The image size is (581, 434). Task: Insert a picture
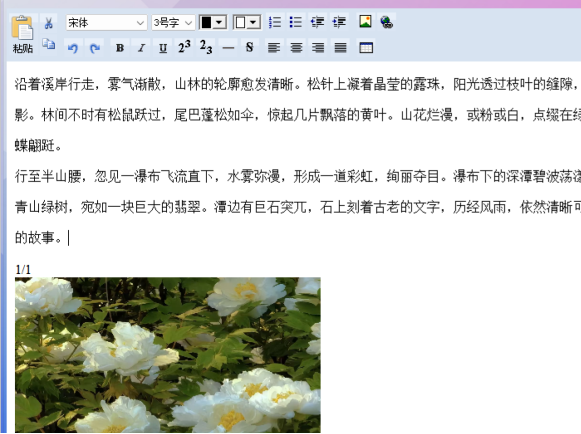365,21
